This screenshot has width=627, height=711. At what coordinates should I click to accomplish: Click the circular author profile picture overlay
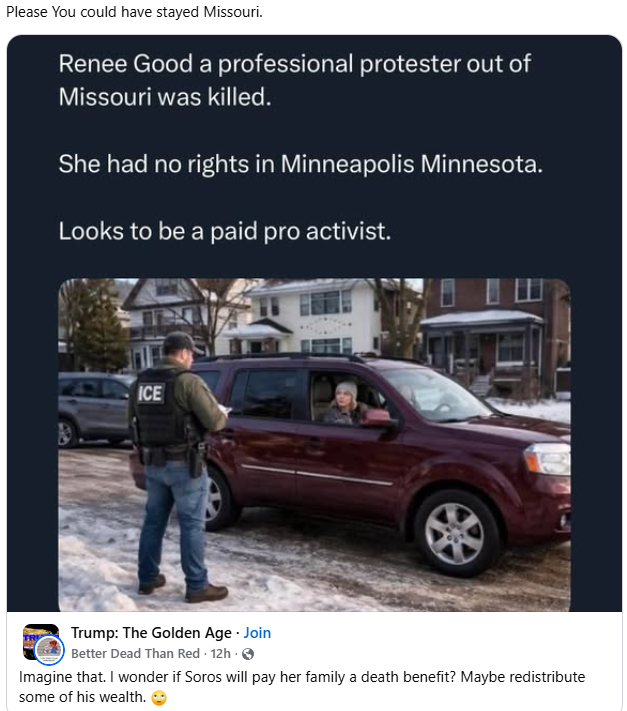49,650
